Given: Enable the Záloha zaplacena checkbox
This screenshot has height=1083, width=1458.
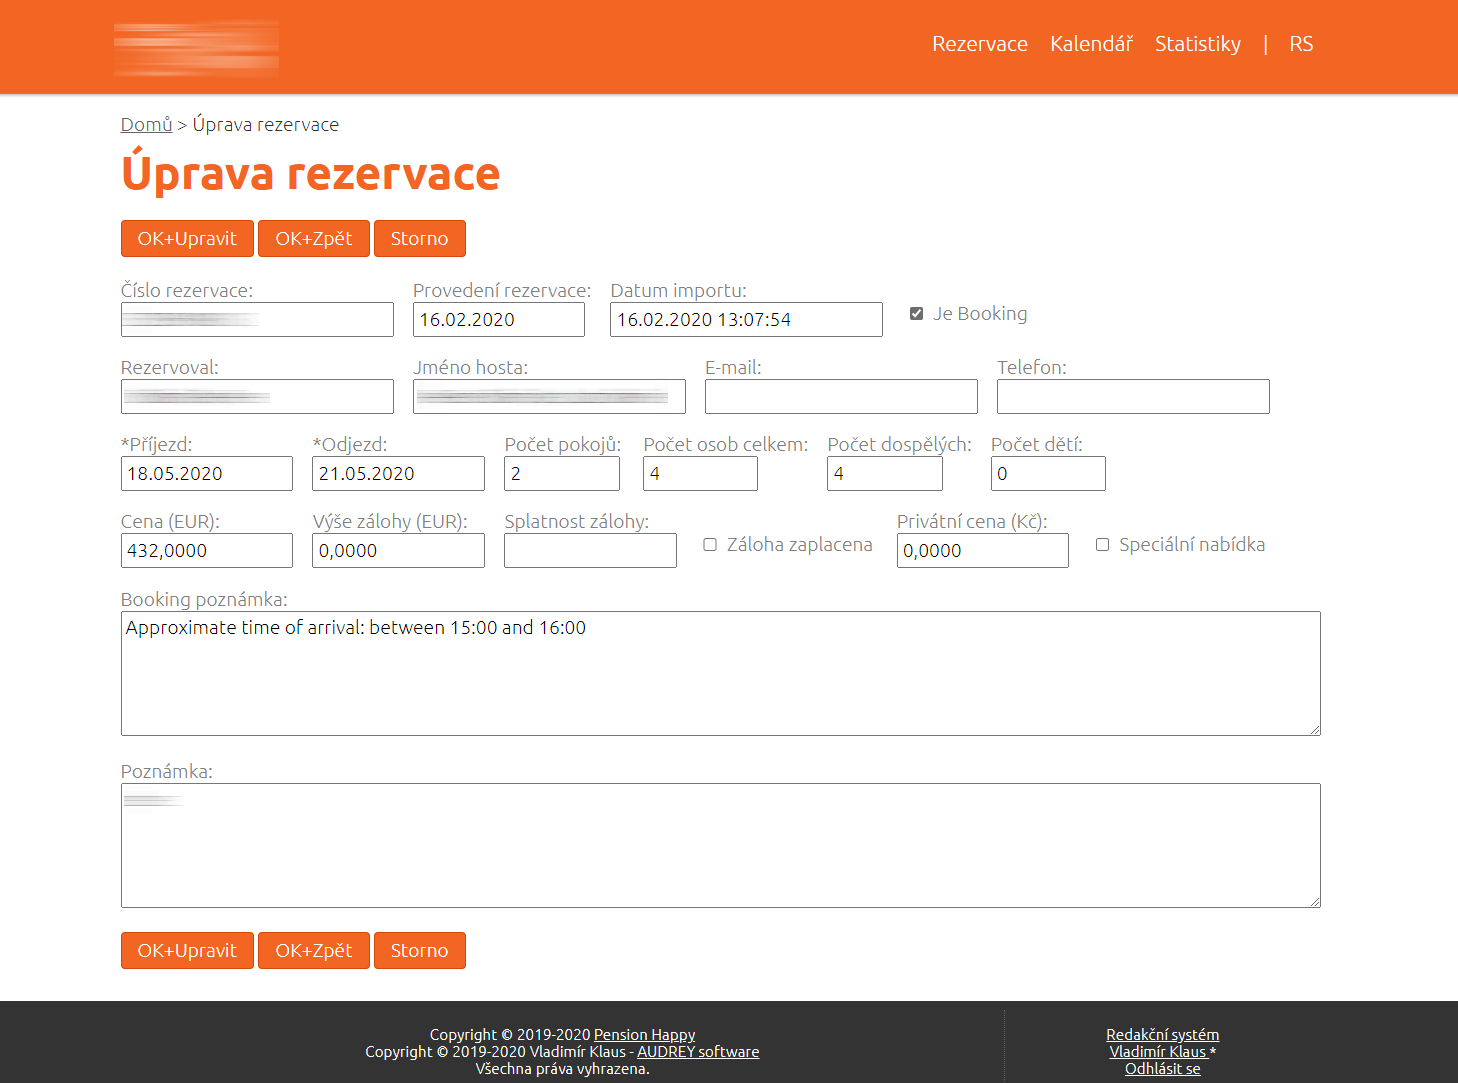Looking at the screenshot, I should (710, 545).
